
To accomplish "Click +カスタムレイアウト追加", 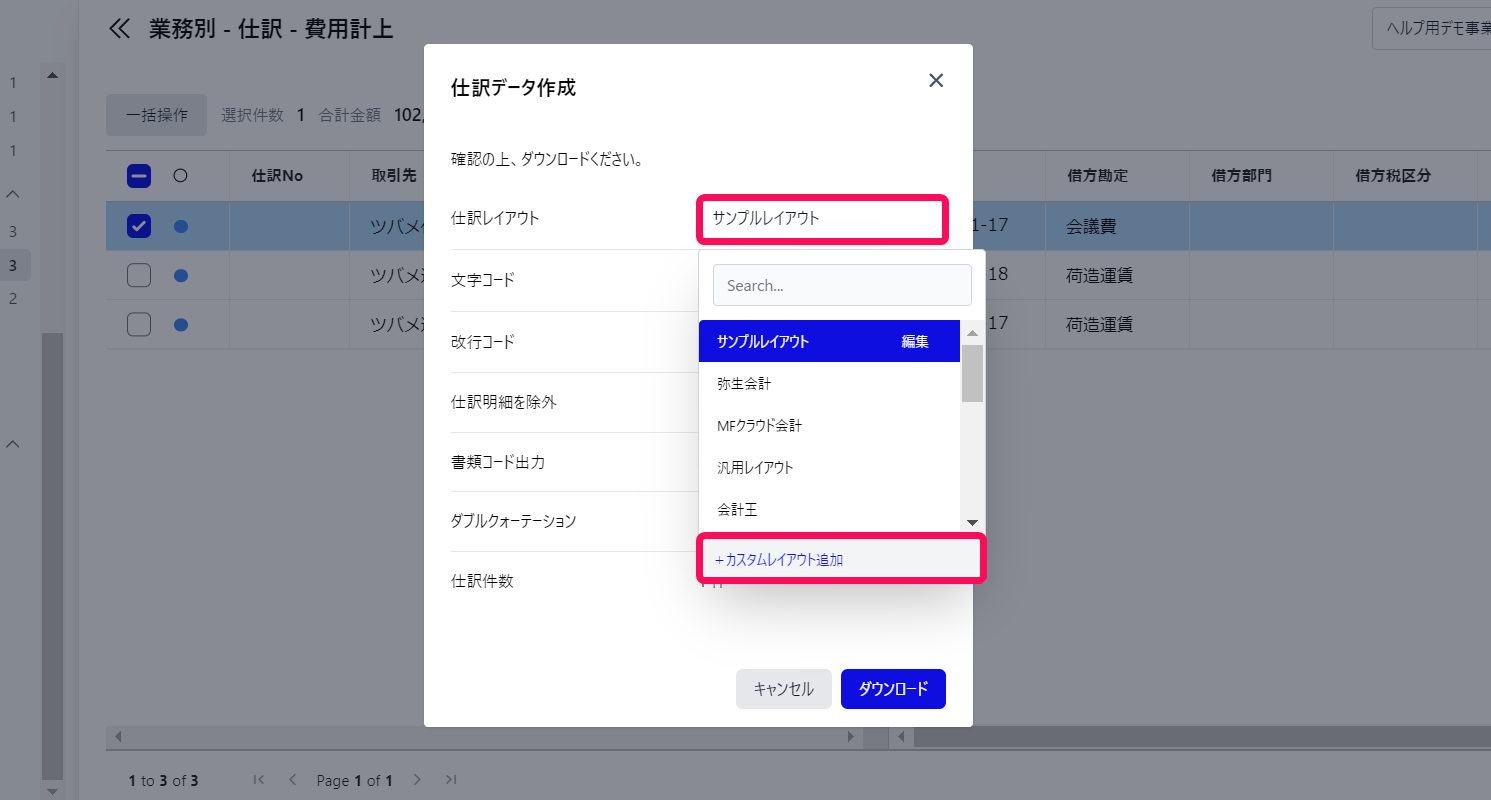I will coord(841,559).
